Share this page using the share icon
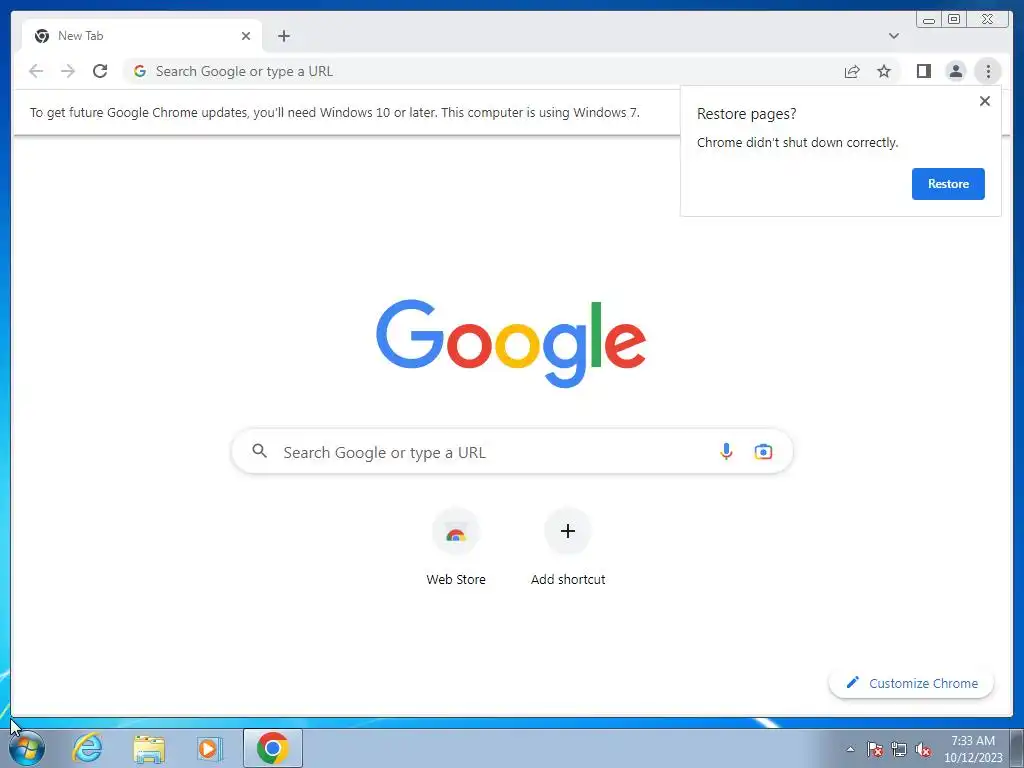This screenshot has width=1024, height=768. [x=852, y=71]
